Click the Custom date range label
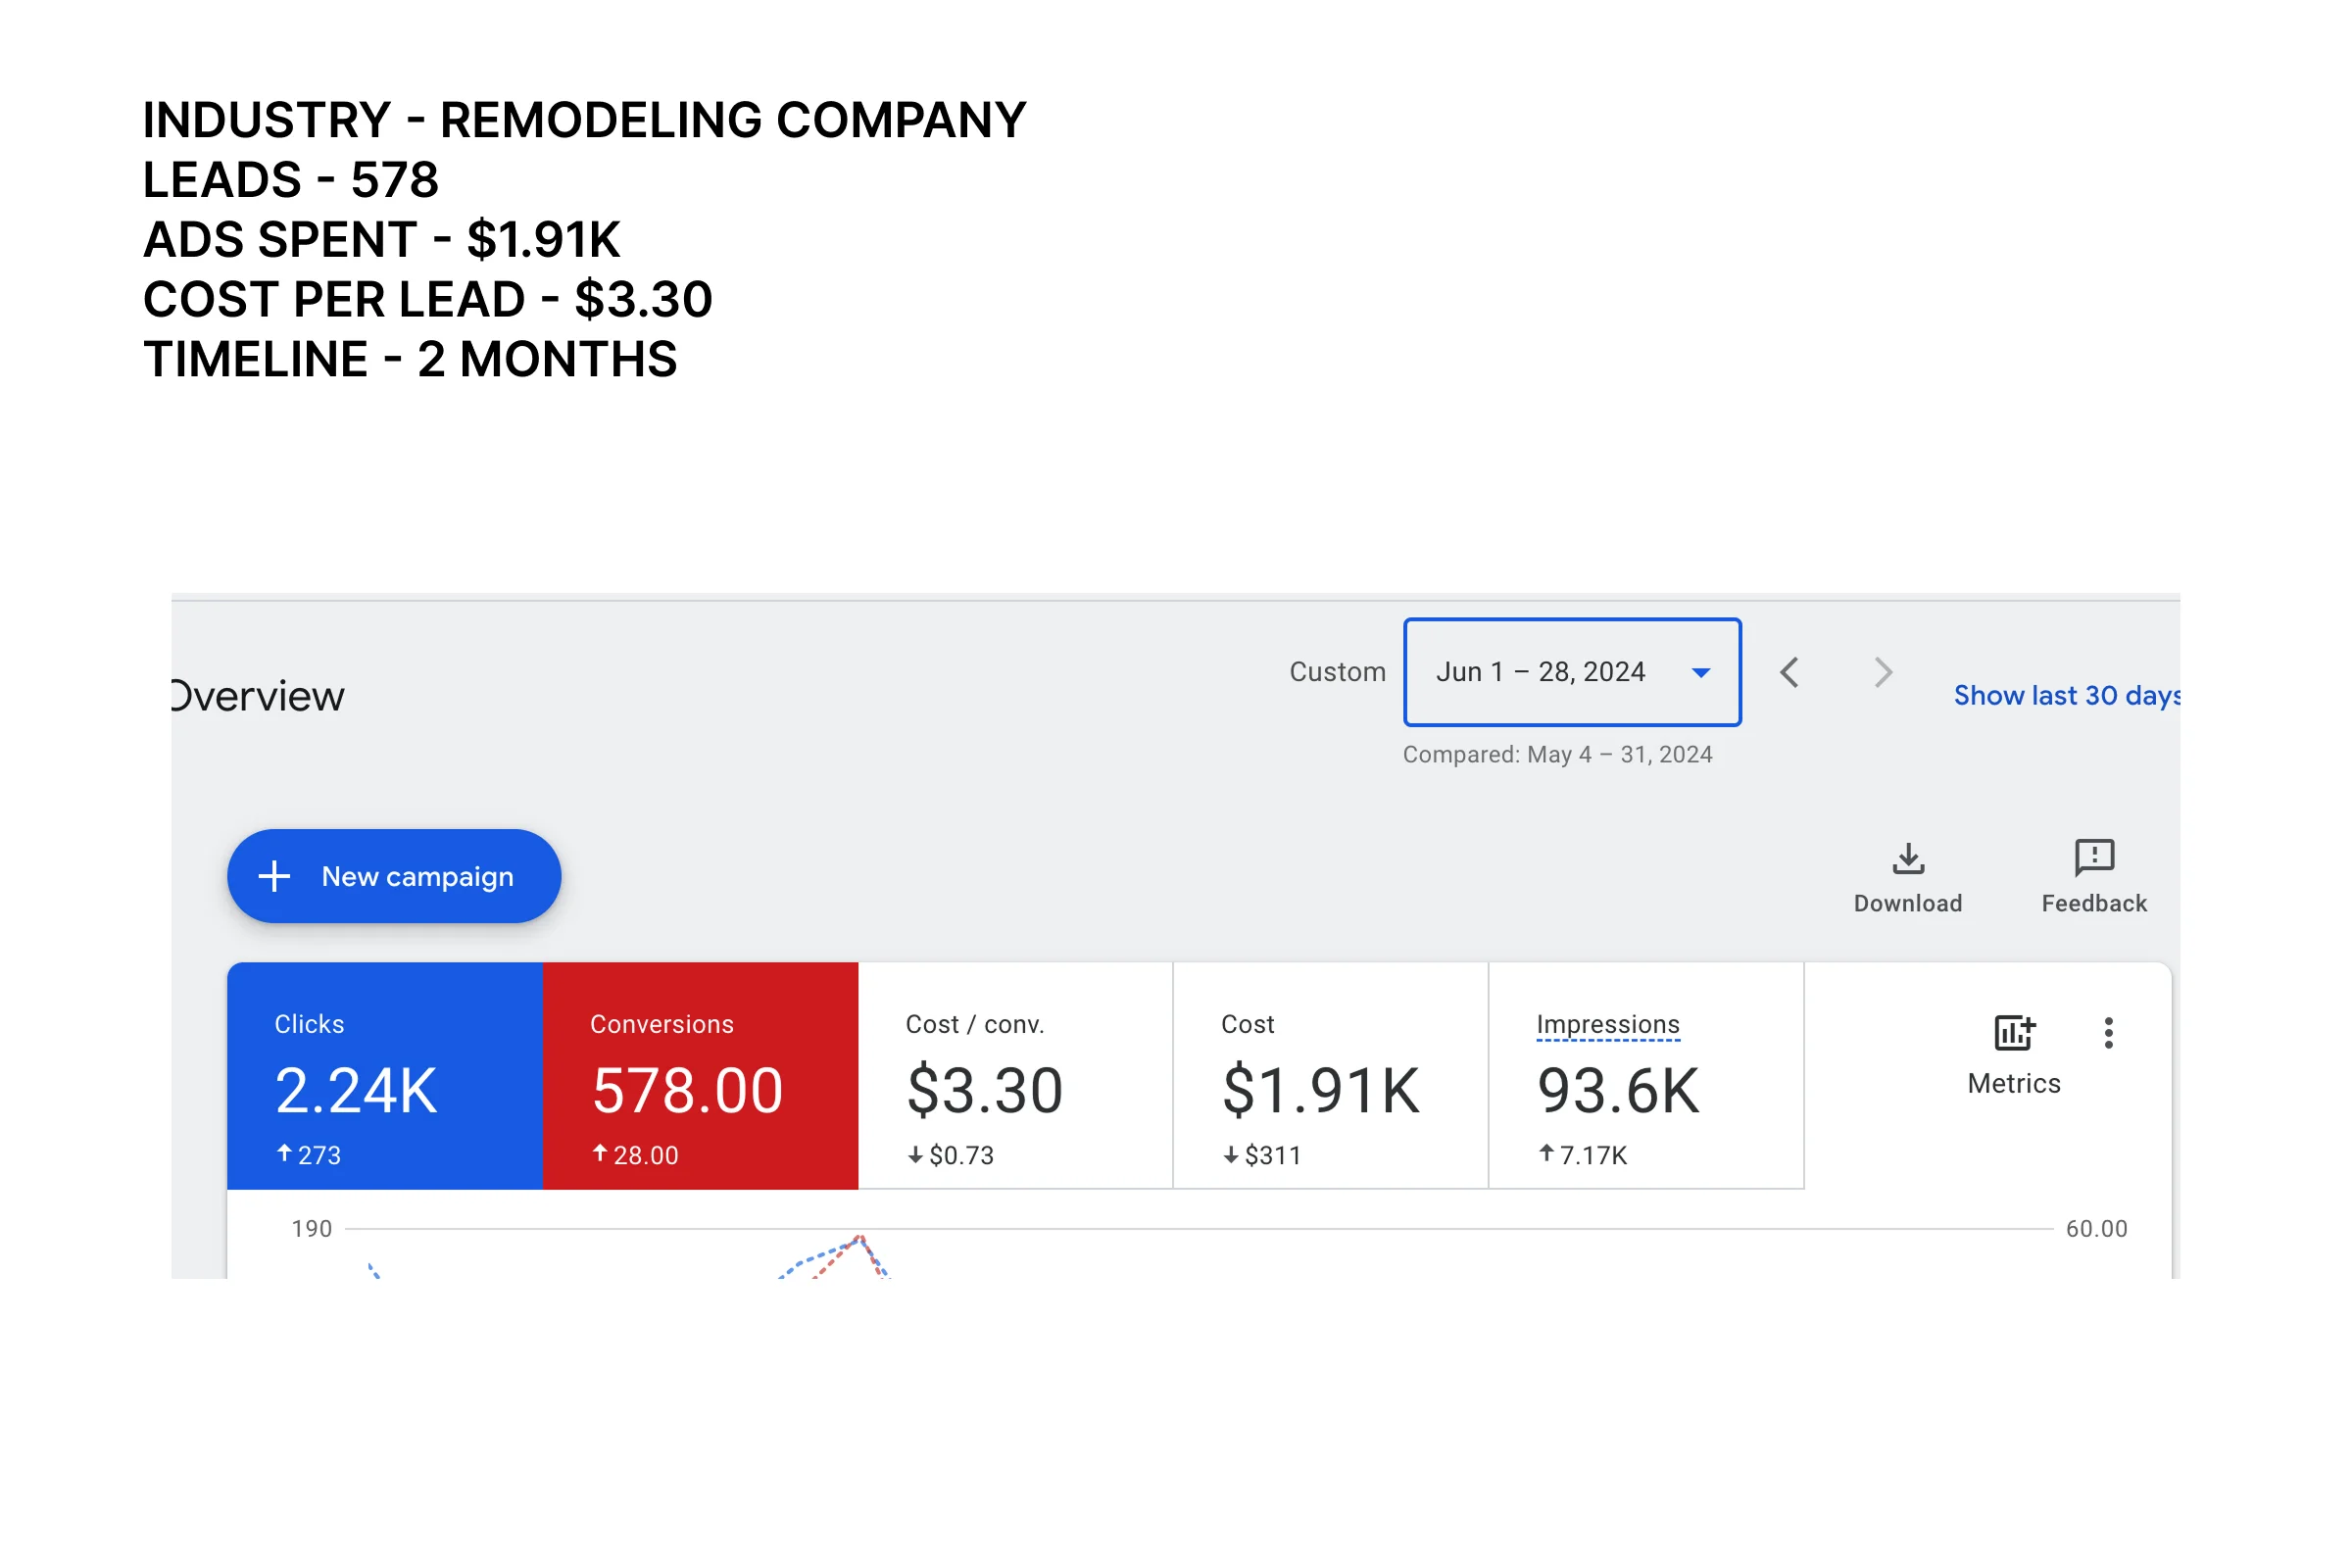Screen dimensions: 2352x1568 1337,672
